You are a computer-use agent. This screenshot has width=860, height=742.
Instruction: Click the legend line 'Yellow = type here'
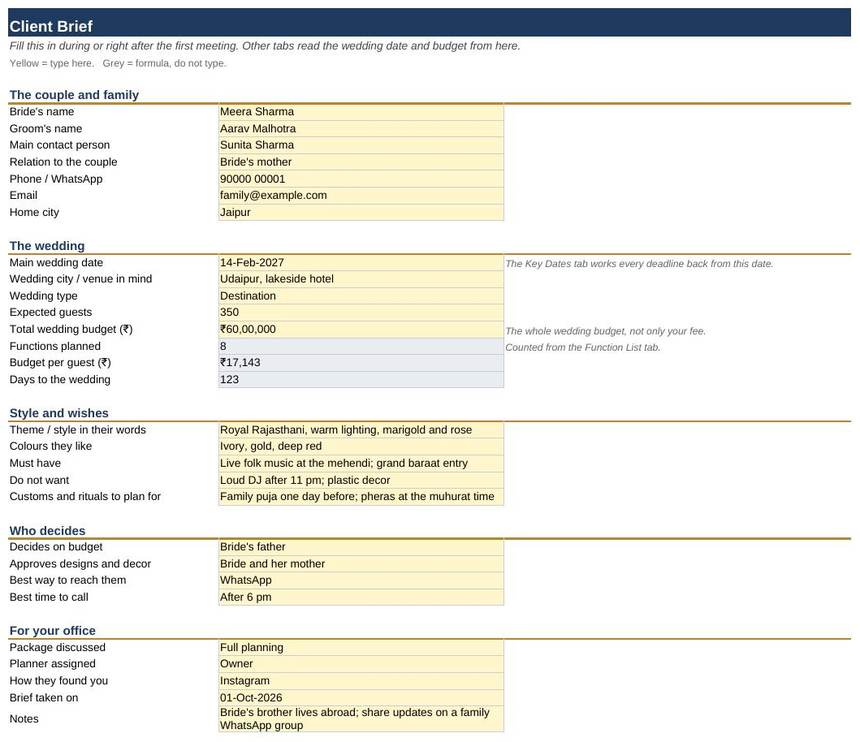click(118, 64)
